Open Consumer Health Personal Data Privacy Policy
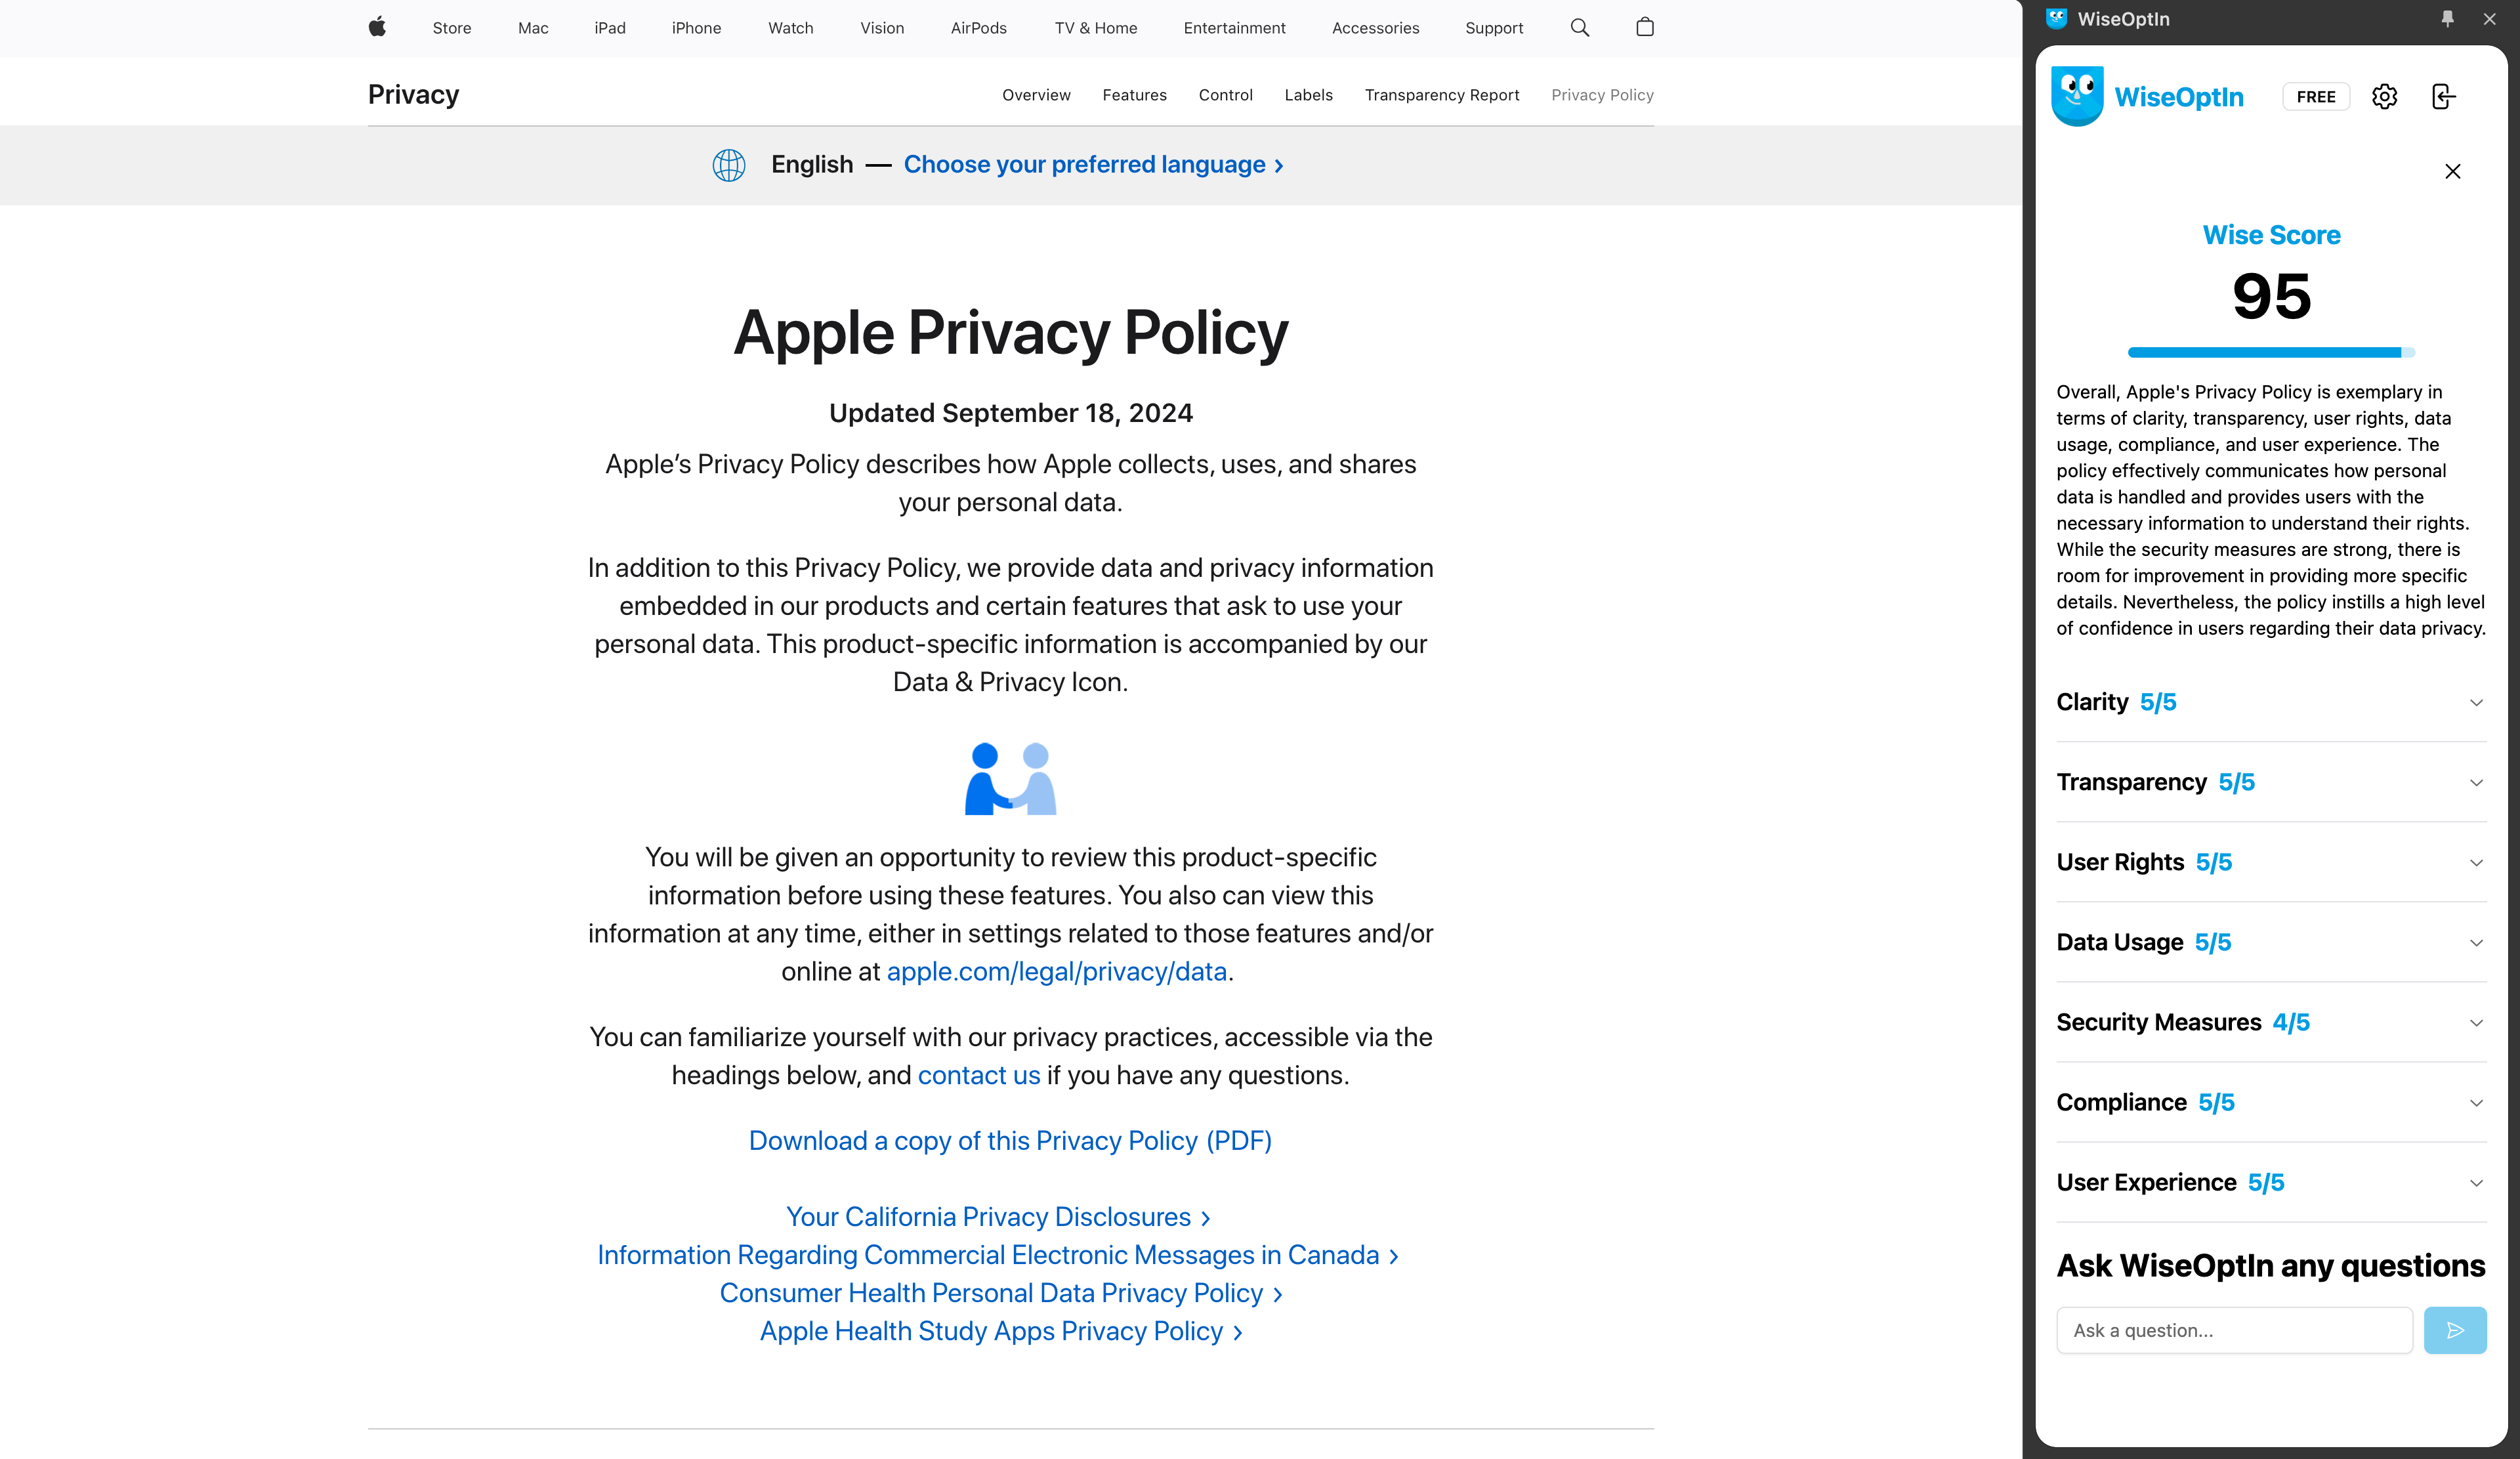Viewport: 2520px width, 1459px height. click(x=1000, y=1293)
